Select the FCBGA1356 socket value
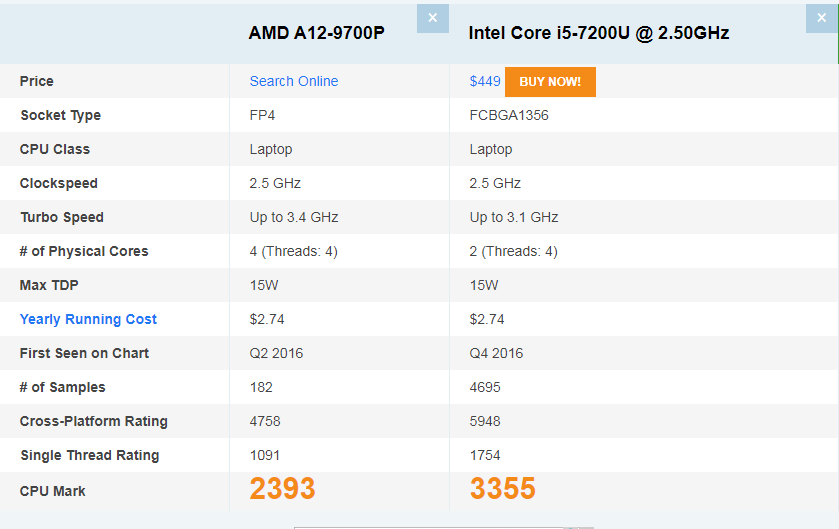Image resolution: width=839 pixels, height=529 pixels. (509, 115)
